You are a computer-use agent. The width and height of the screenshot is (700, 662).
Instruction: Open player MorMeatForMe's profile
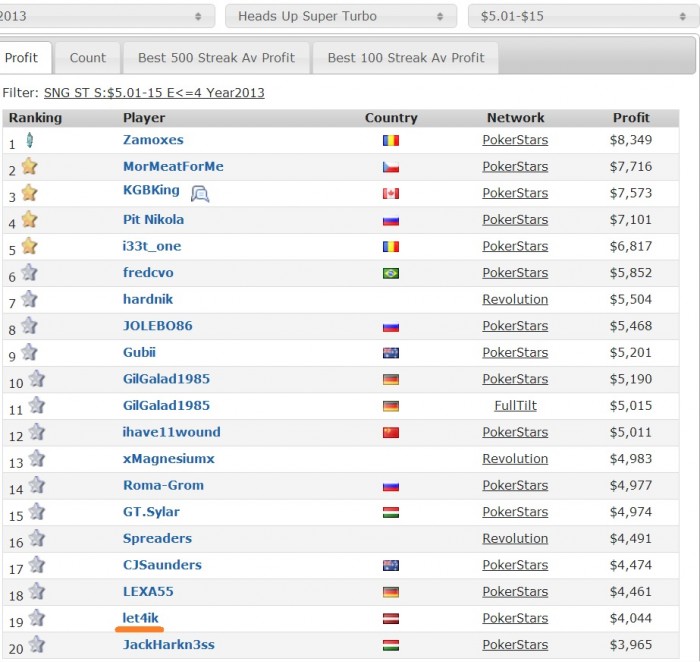[173, 166]
